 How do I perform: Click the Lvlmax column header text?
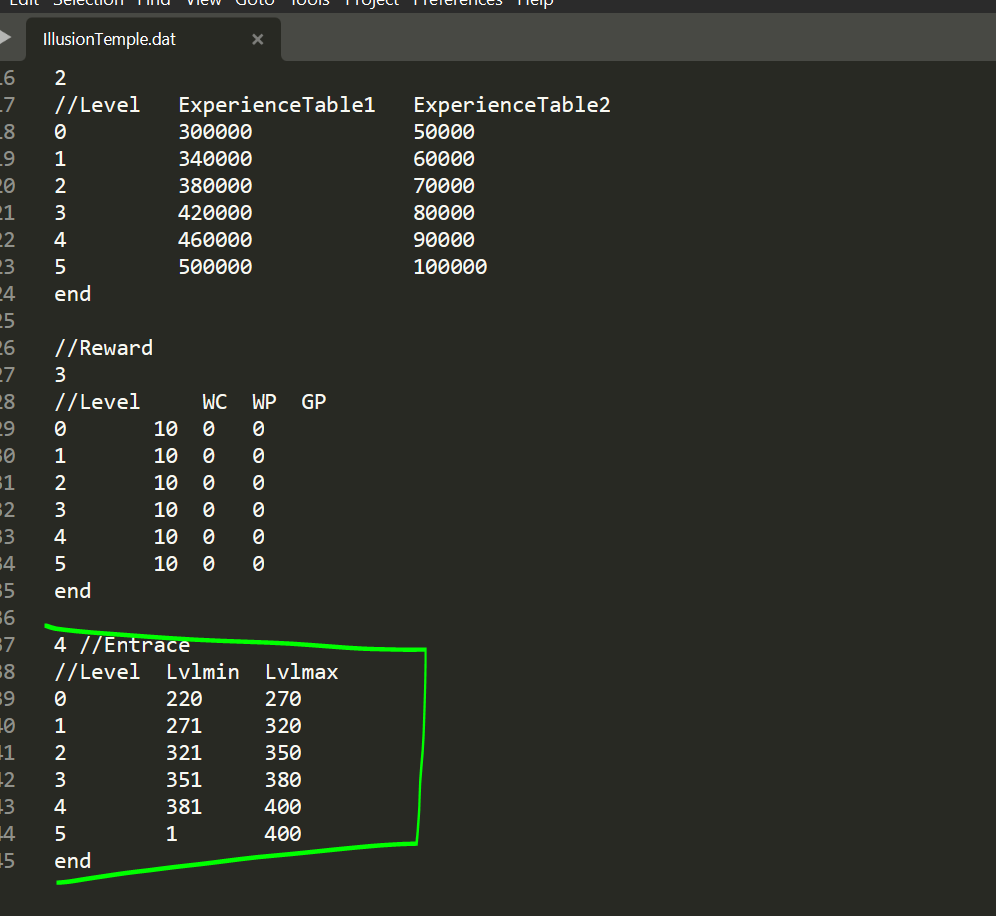click(301, 672)
